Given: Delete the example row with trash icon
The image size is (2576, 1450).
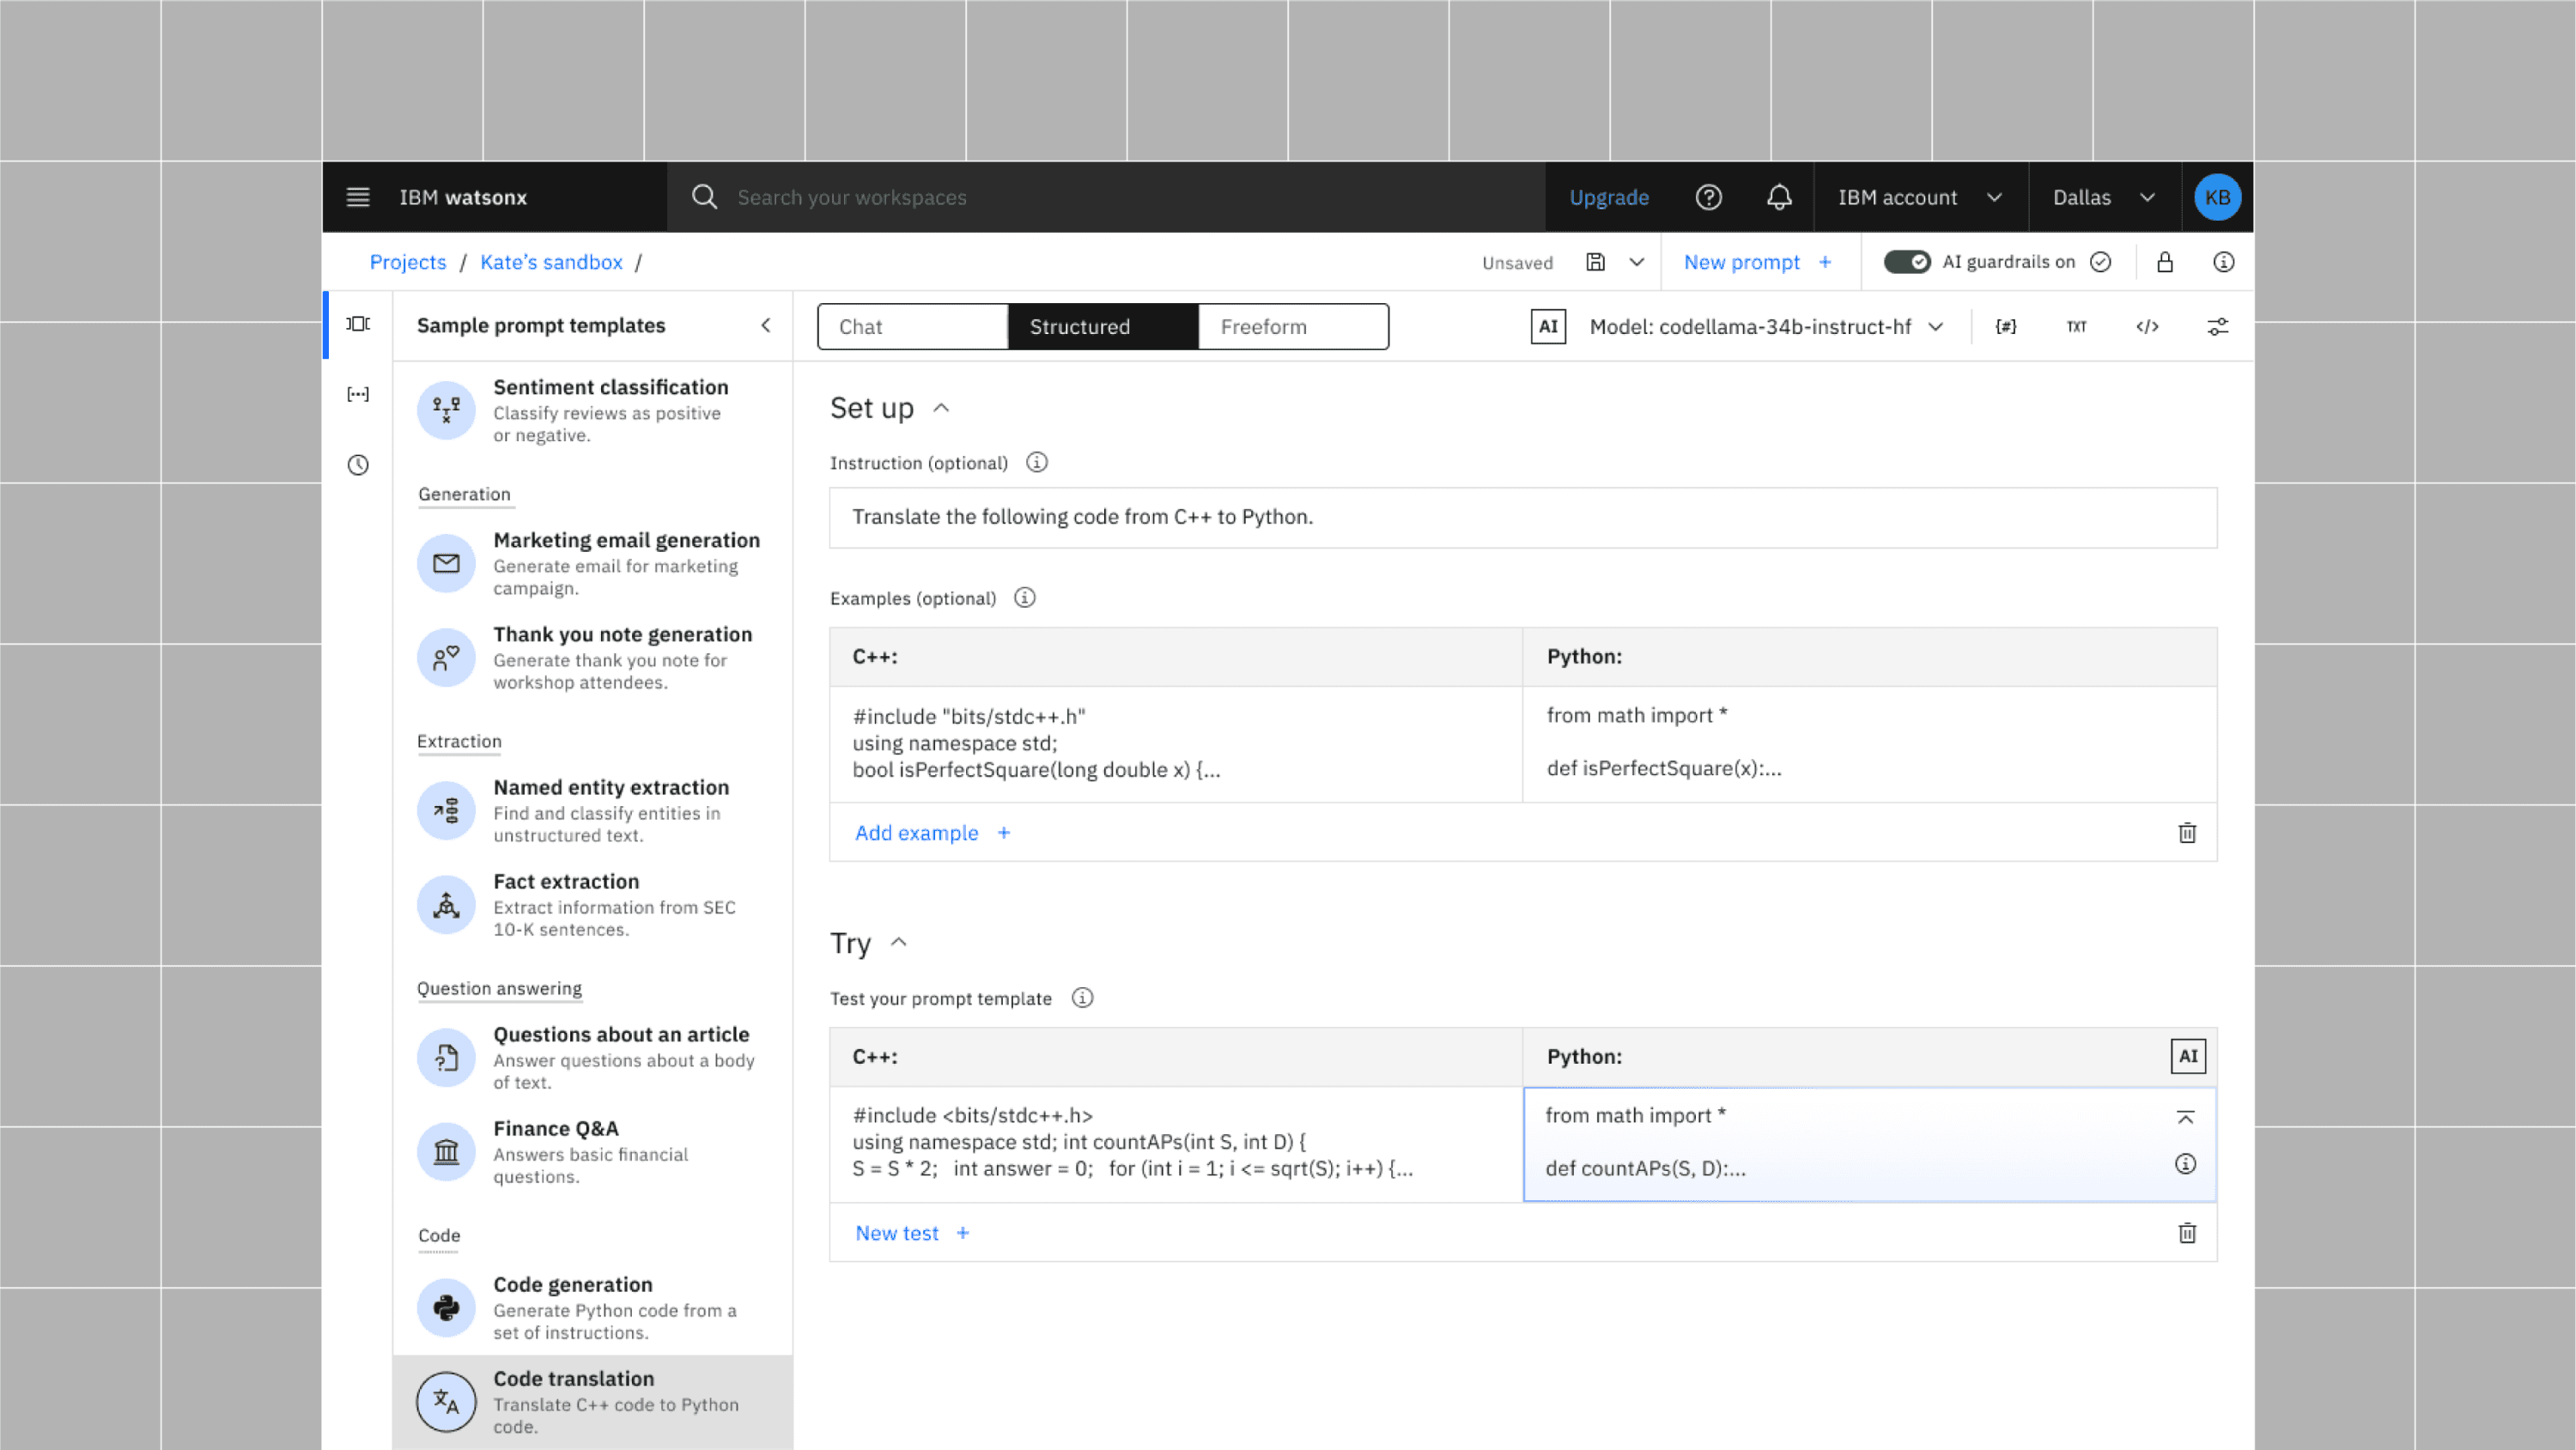Looking at the screenshot, I should (x=2187, y=833).
